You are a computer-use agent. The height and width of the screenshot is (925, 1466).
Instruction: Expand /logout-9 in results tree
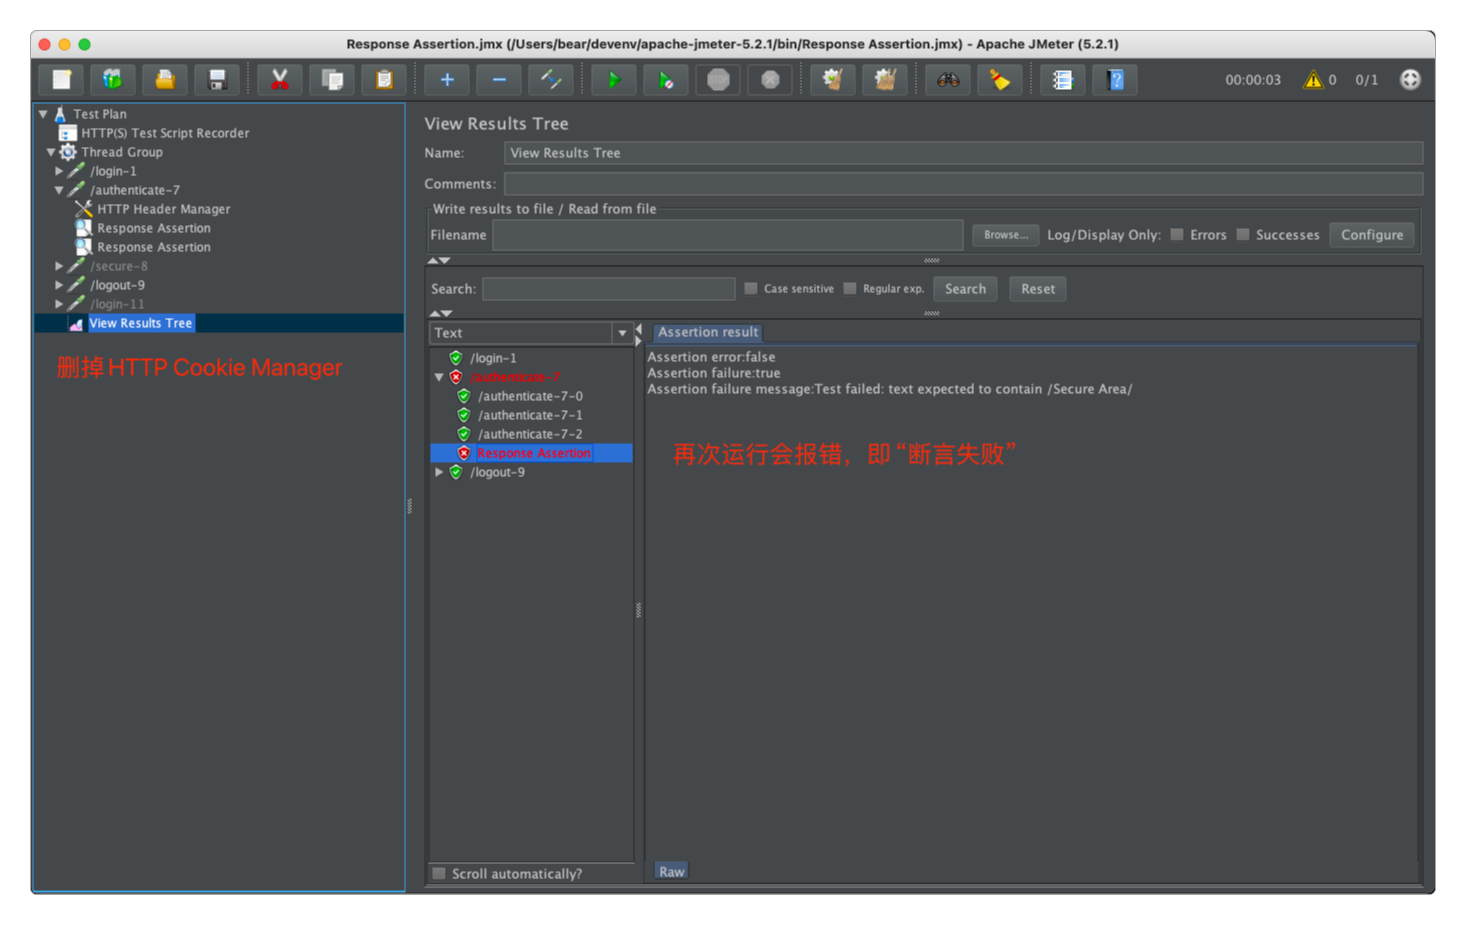pos(439,472)
